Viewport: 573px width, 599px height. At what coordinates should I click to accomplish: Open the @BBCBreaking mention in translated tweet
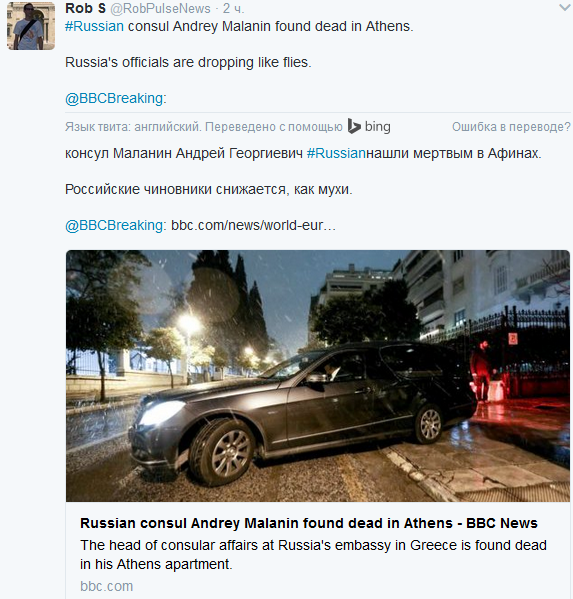point(114,225)
